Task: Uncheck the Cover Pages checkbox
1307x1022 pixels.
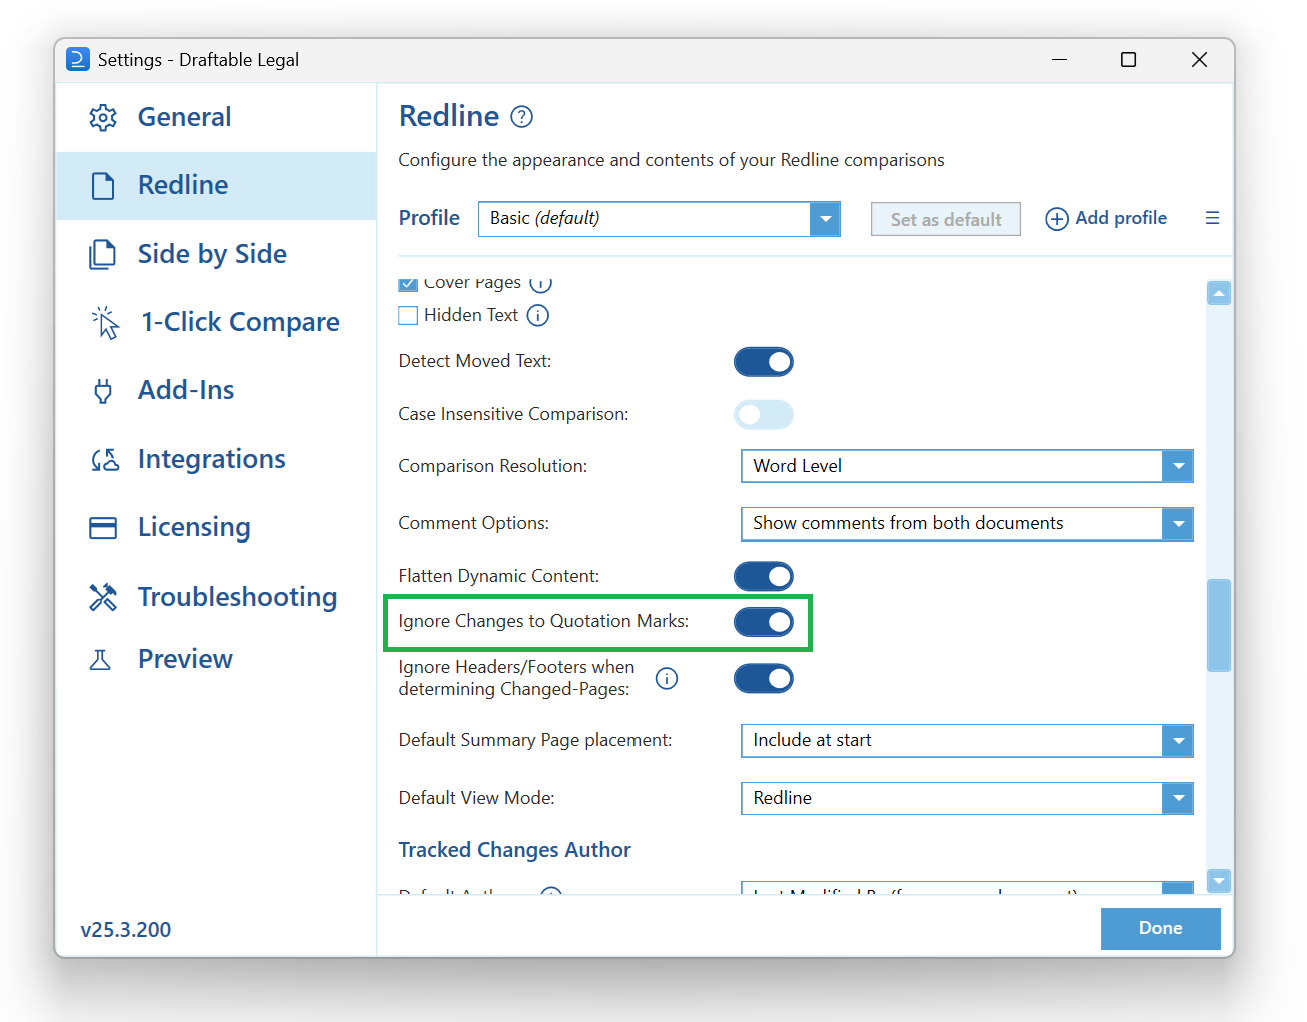Action: click(408, 284)
